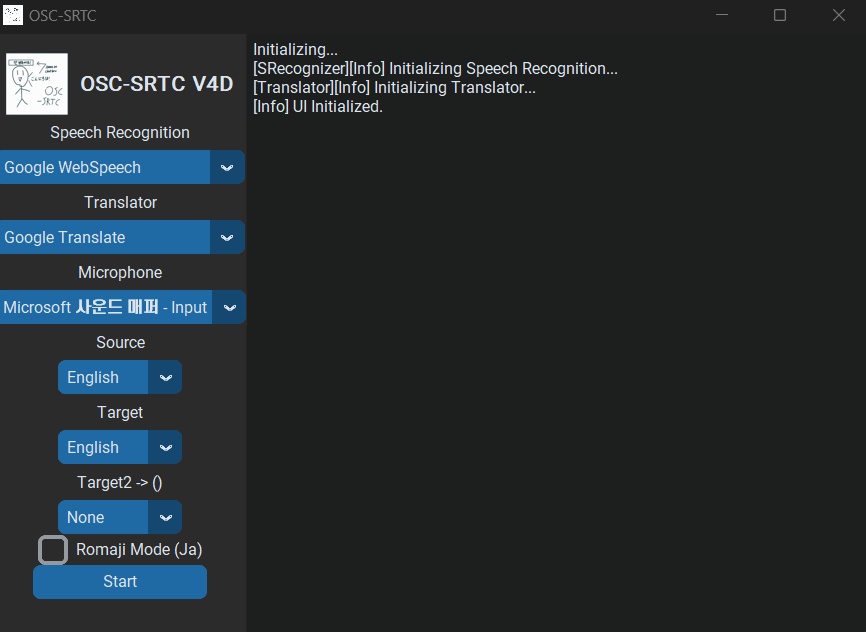
Task: Minimize the OSC-SRTC window
Action: point(721,16)
